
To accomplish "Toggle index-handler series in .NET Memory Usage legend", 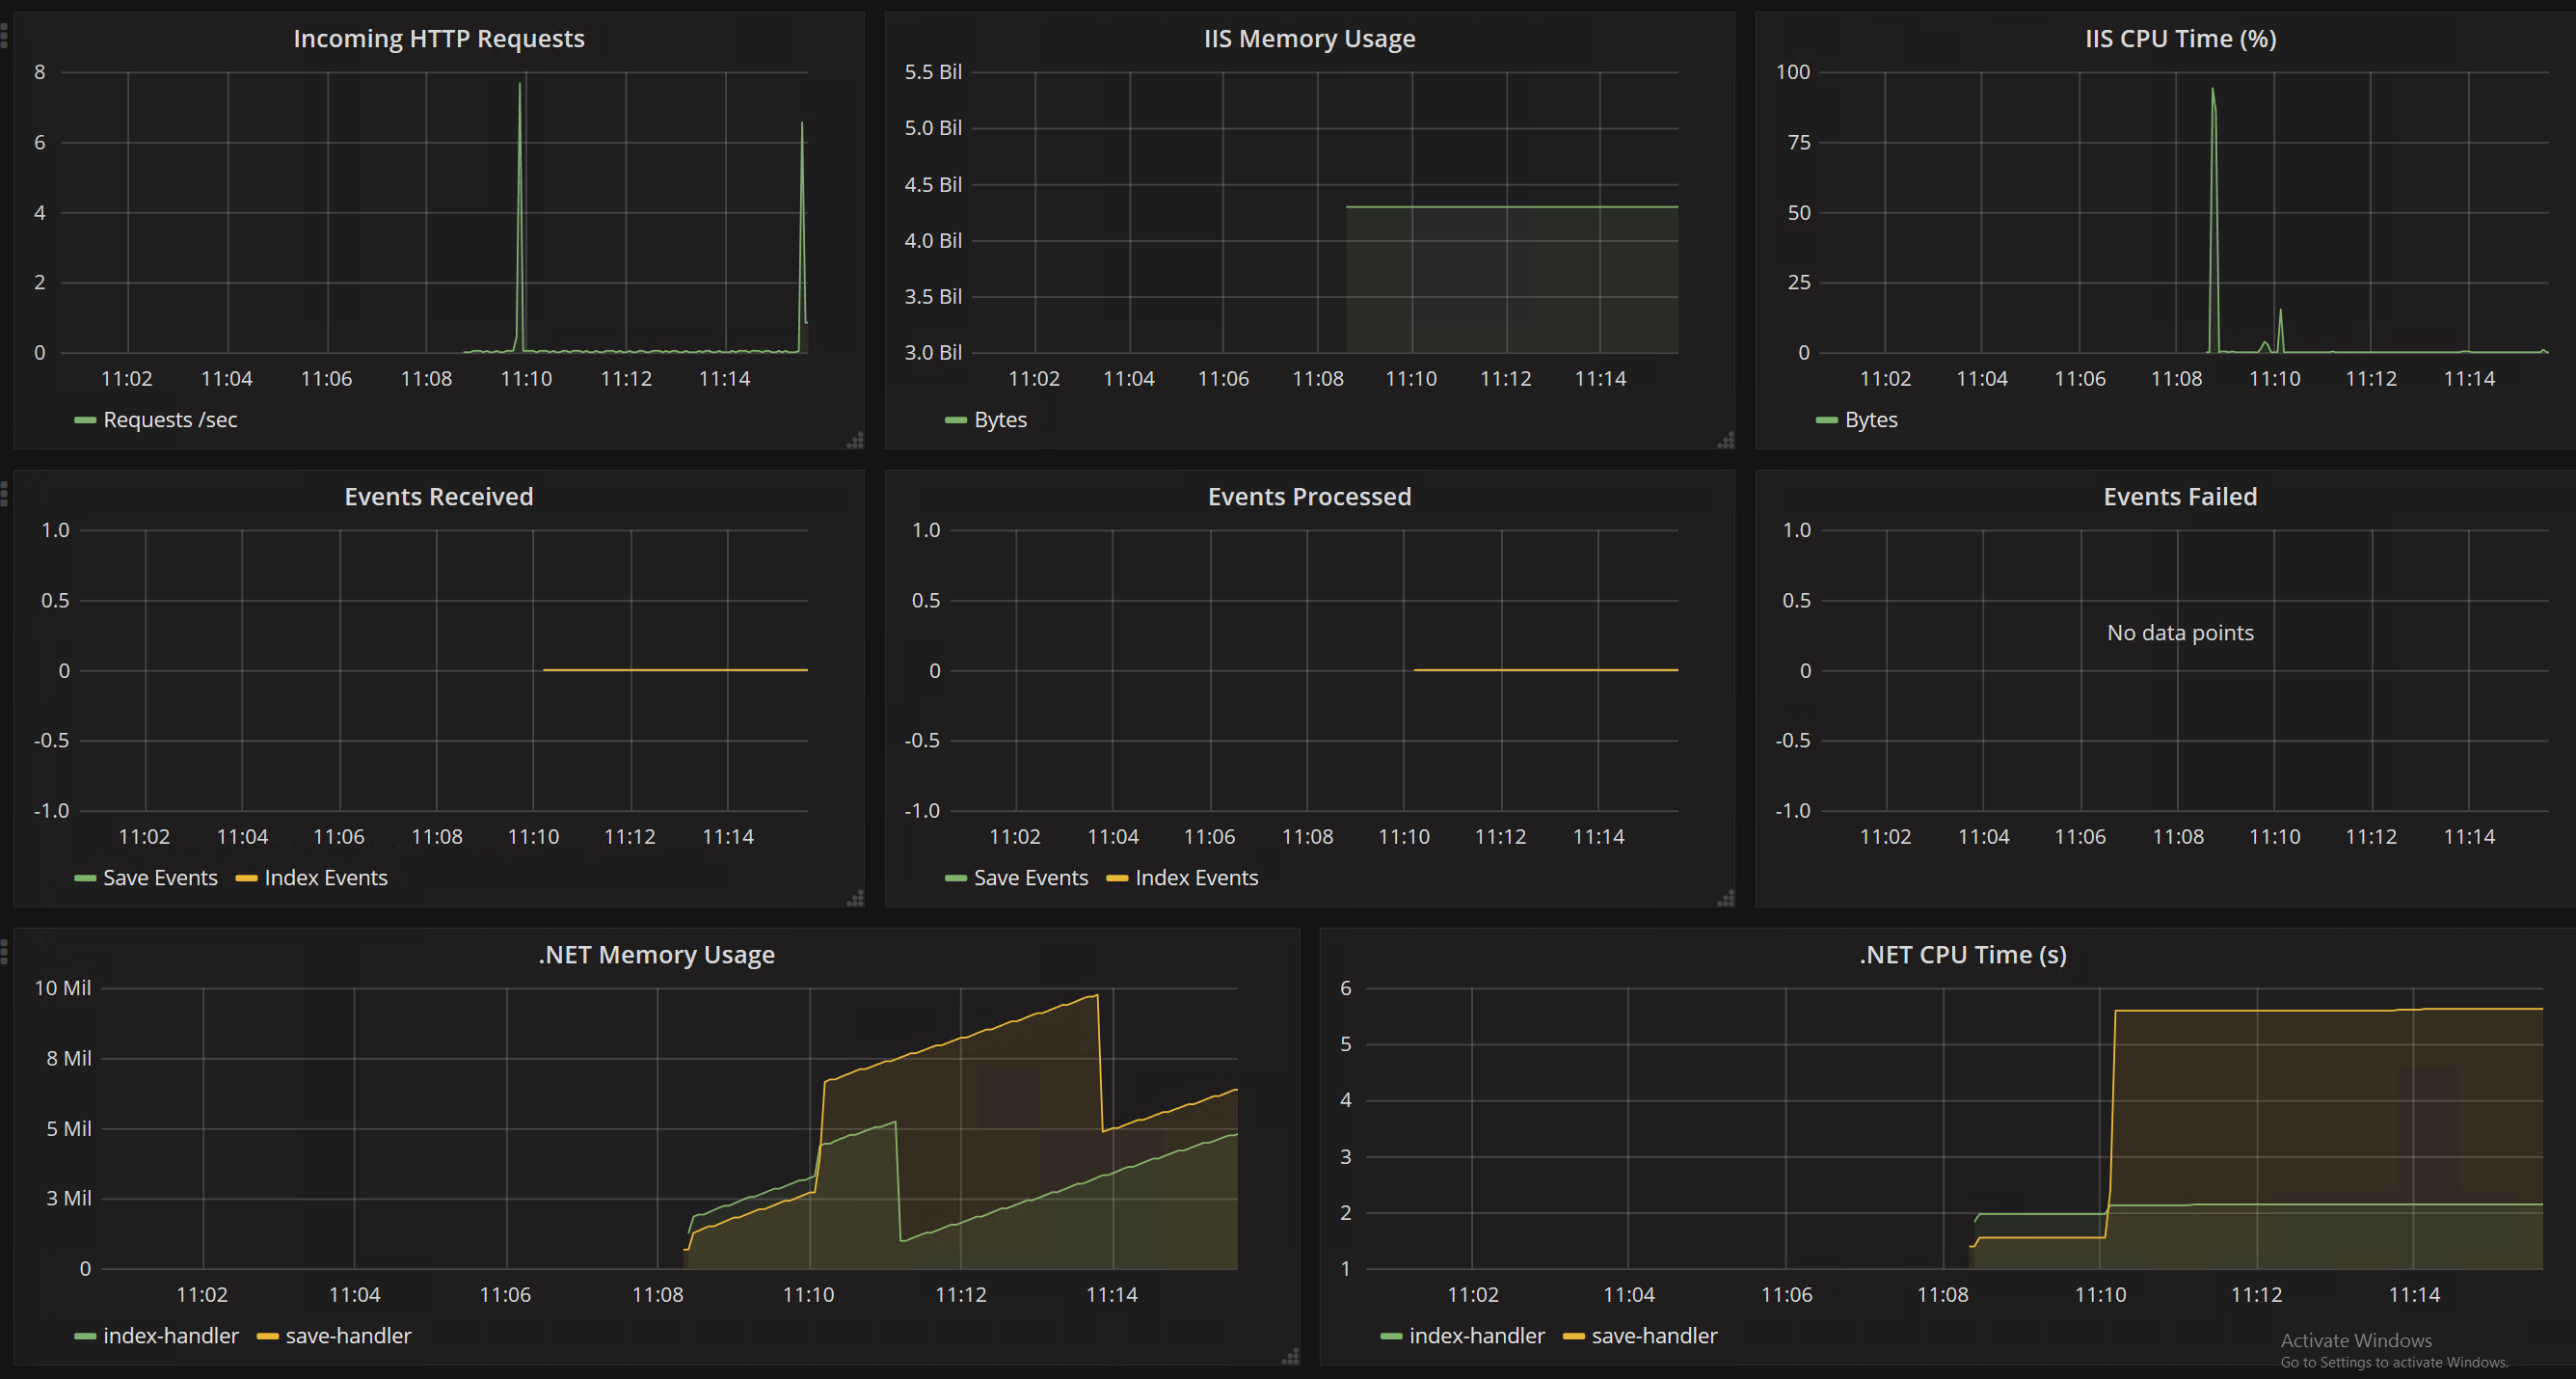I will click(x=170, y=1336).
